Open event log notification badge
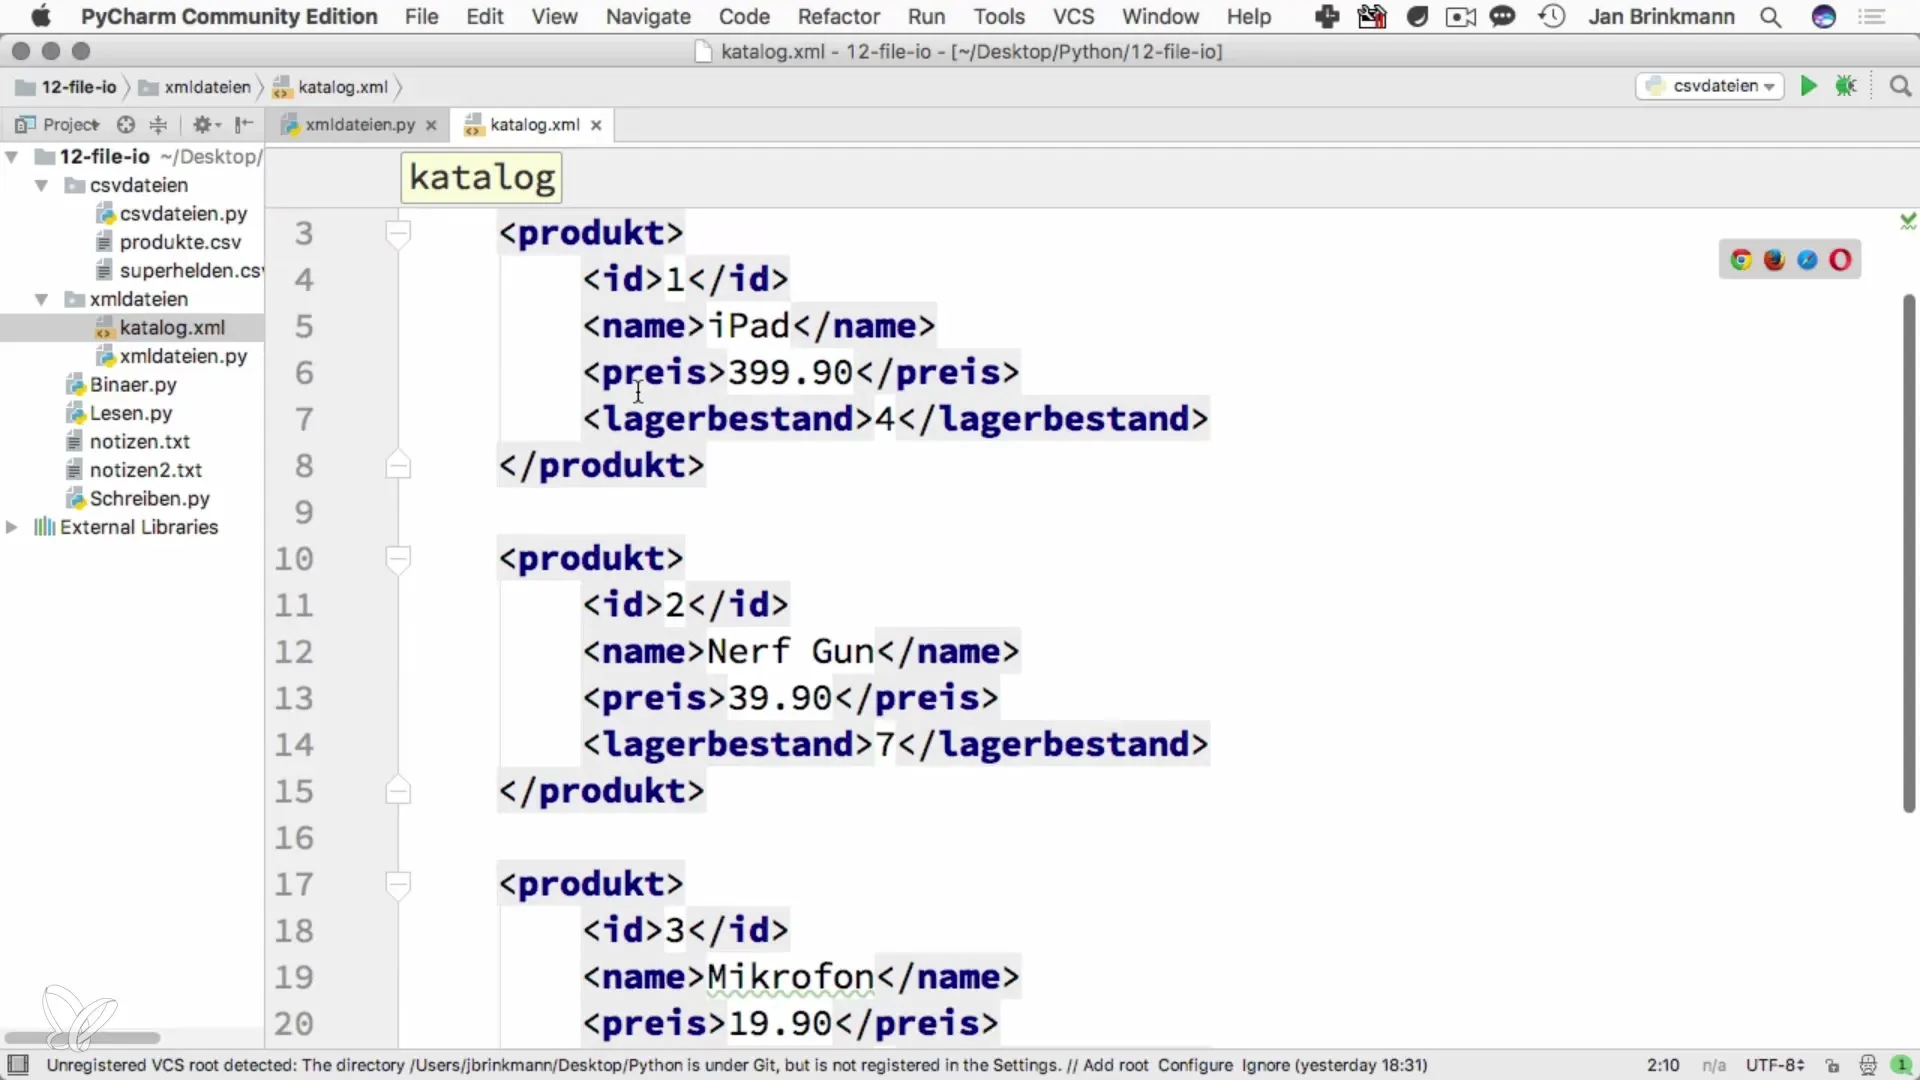The height and width of the screenshot is (1080, 1920). pos(1902,1065)
